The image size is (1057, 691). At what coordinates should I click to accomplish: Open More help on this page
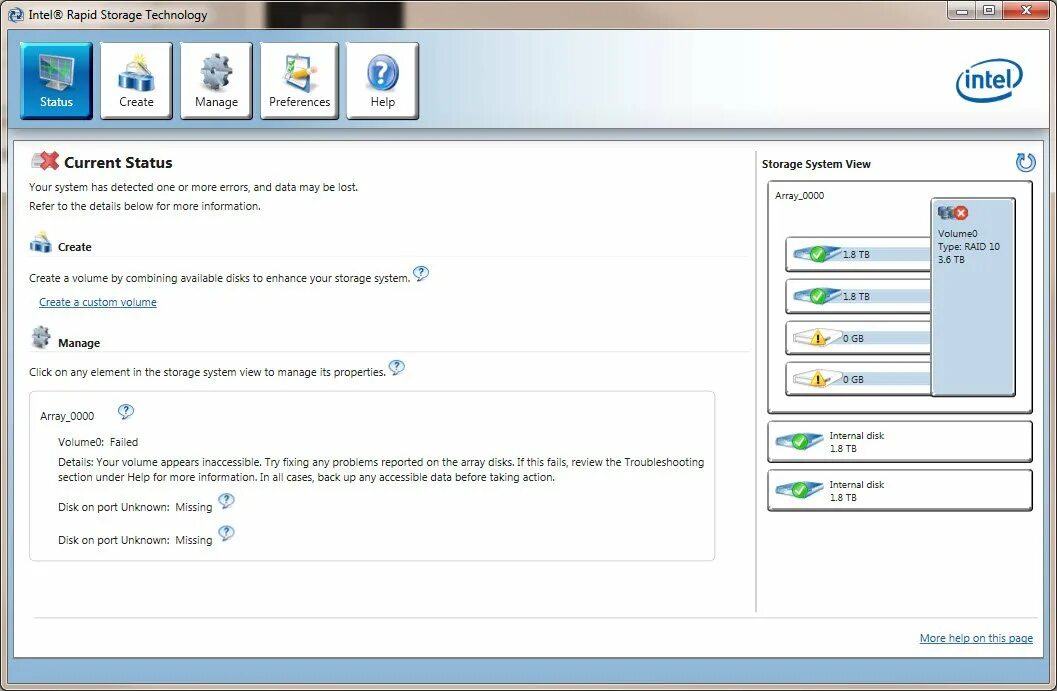coord(976,638)
